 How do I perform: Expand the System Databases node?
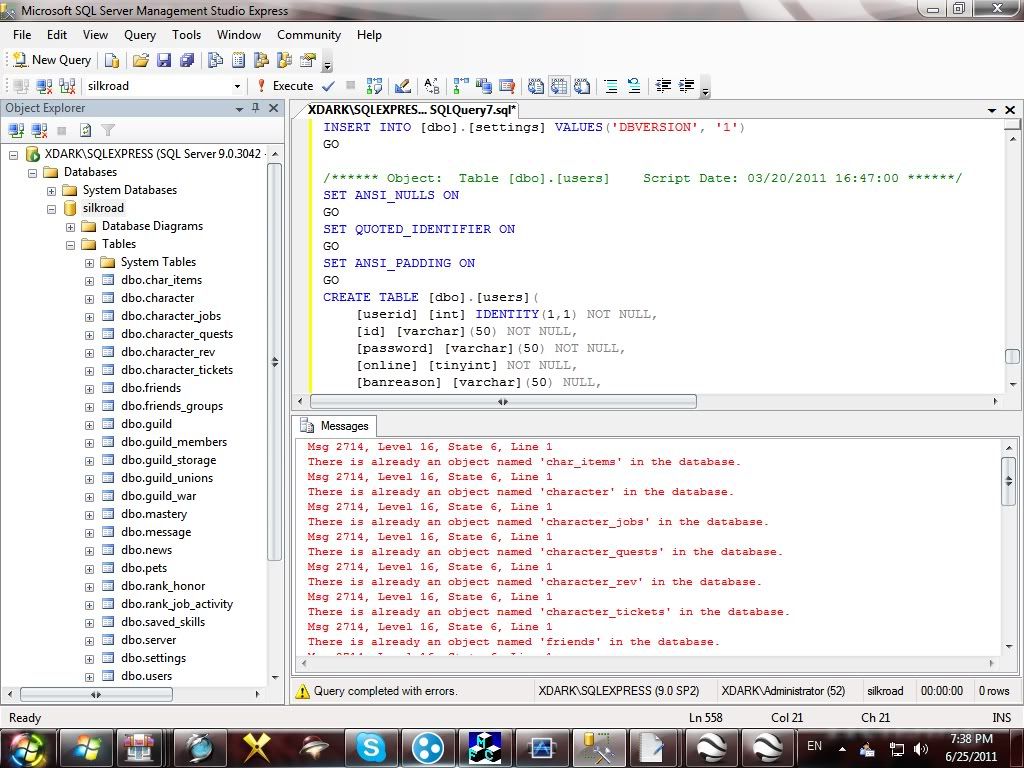pos(52,191)
